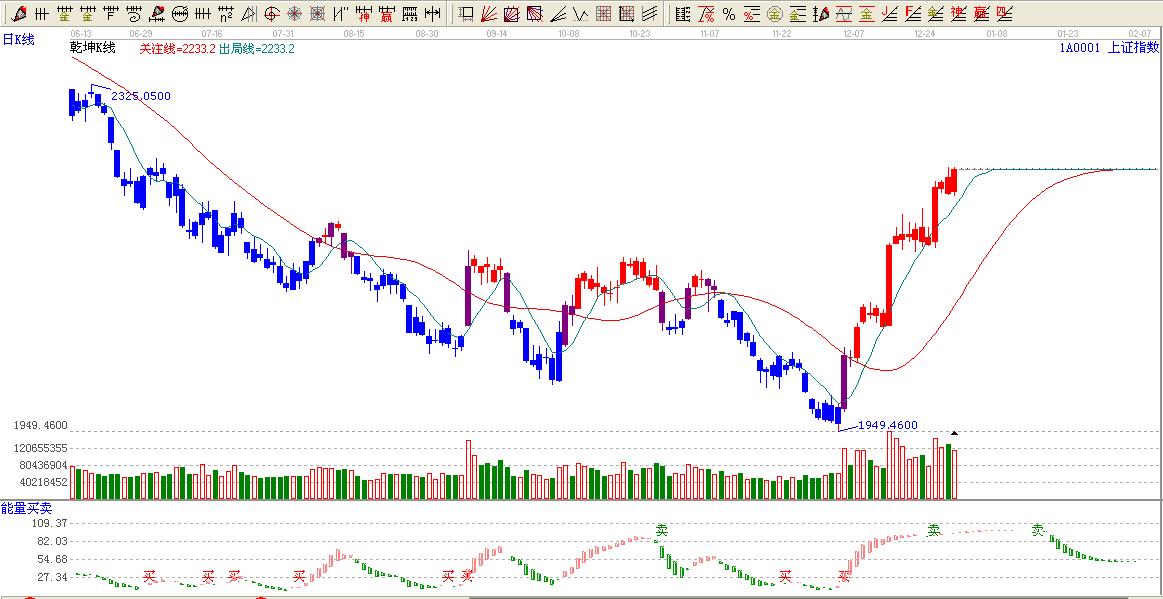This screenshot has width=1163, height=599.
Task: Select the red F with lines icon
Action: point(912,14)
